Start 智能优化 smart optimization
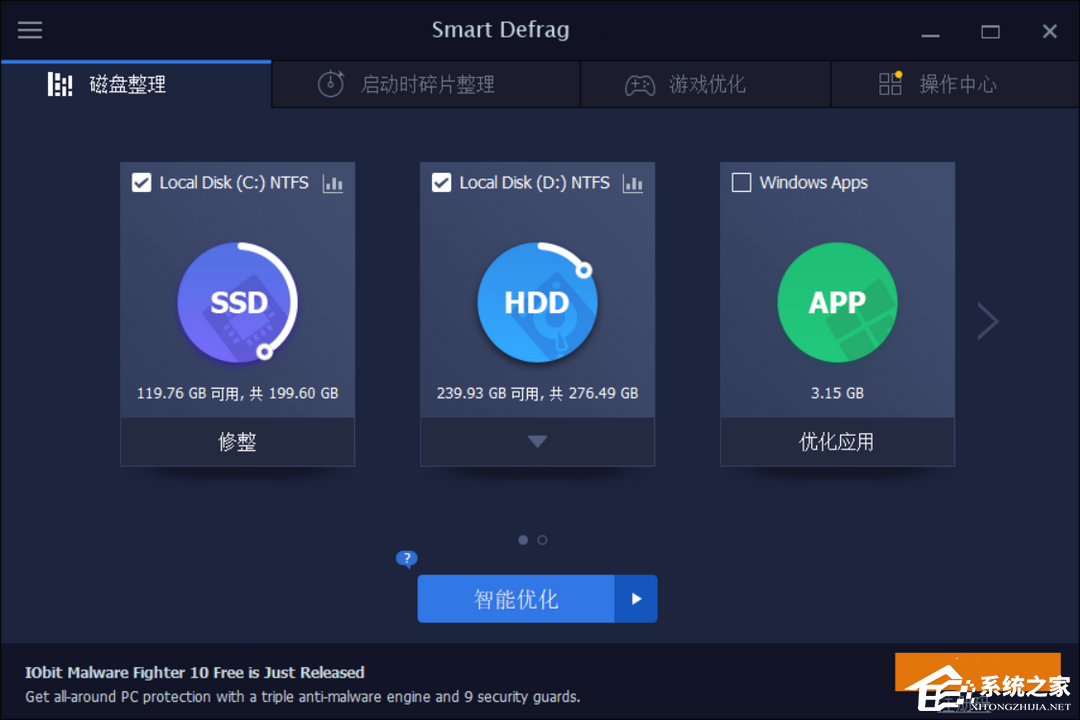This screenshot has width=1080, height=720. (x=516, y=599)
